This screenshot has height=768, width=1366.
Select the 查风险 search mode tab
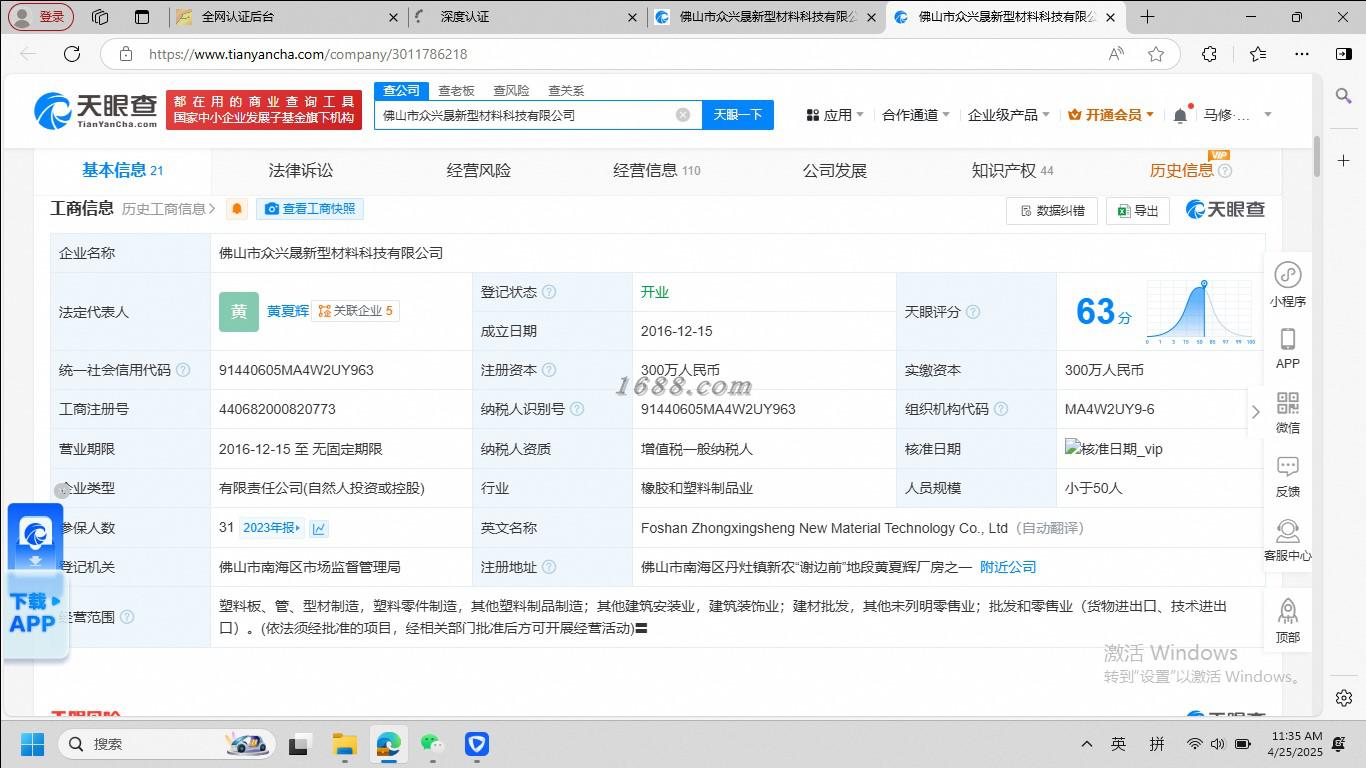point(511,91)
